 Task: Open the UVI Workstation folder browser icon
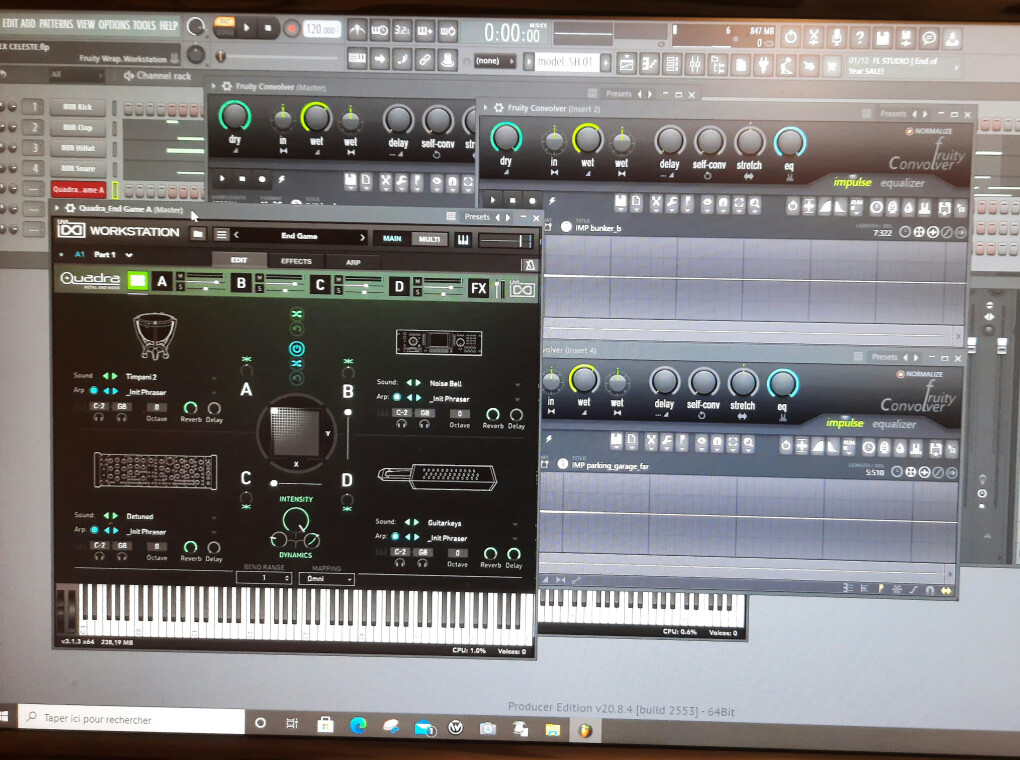pos(198,234)
